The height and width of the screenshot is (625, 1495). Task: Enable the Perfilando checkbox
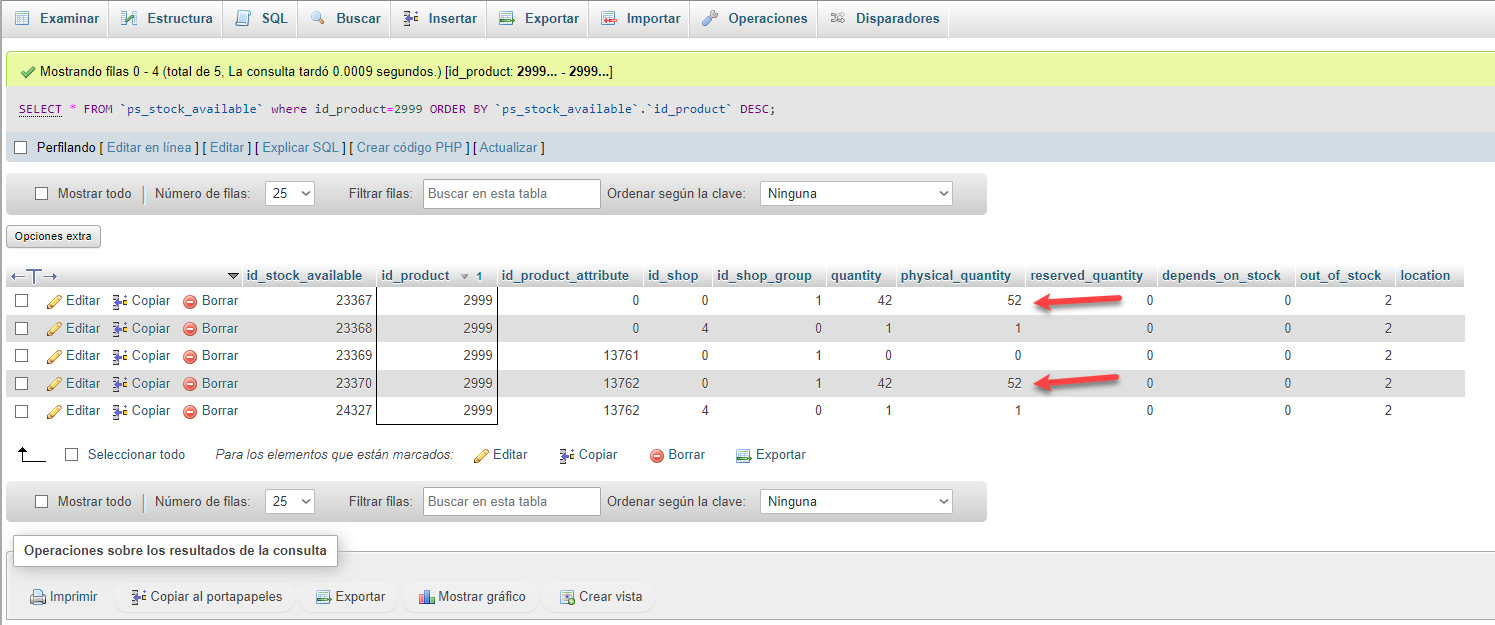20,147
